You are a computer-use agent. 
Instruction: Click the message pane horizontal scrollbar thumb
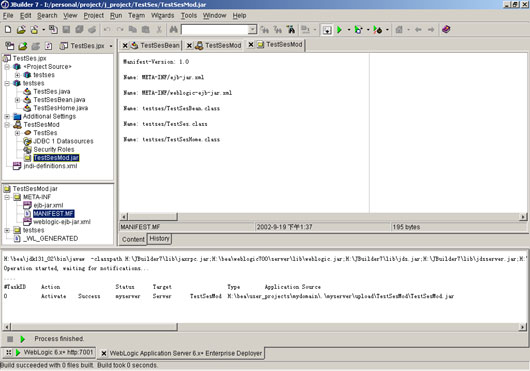click(x=94, y=327)
